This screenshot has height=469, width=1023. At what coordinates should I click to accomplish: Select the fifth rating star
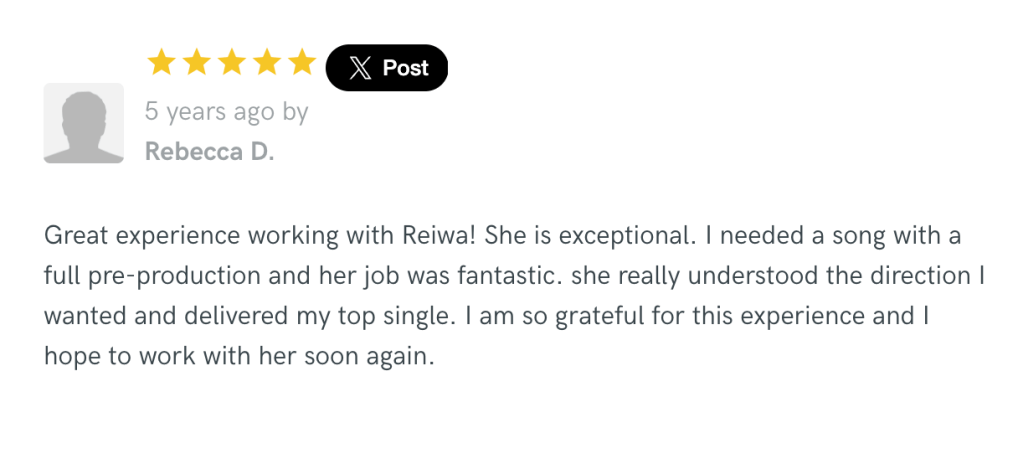click(x=301, y=64)
